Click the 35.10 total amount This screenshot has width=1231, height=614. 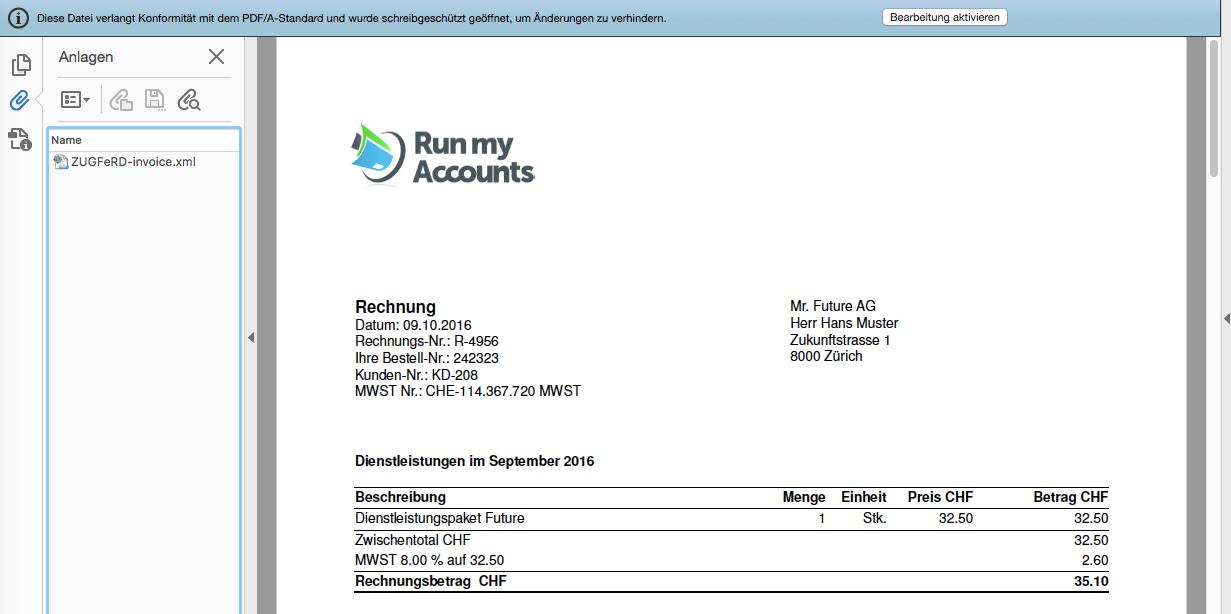[1091, 581]
